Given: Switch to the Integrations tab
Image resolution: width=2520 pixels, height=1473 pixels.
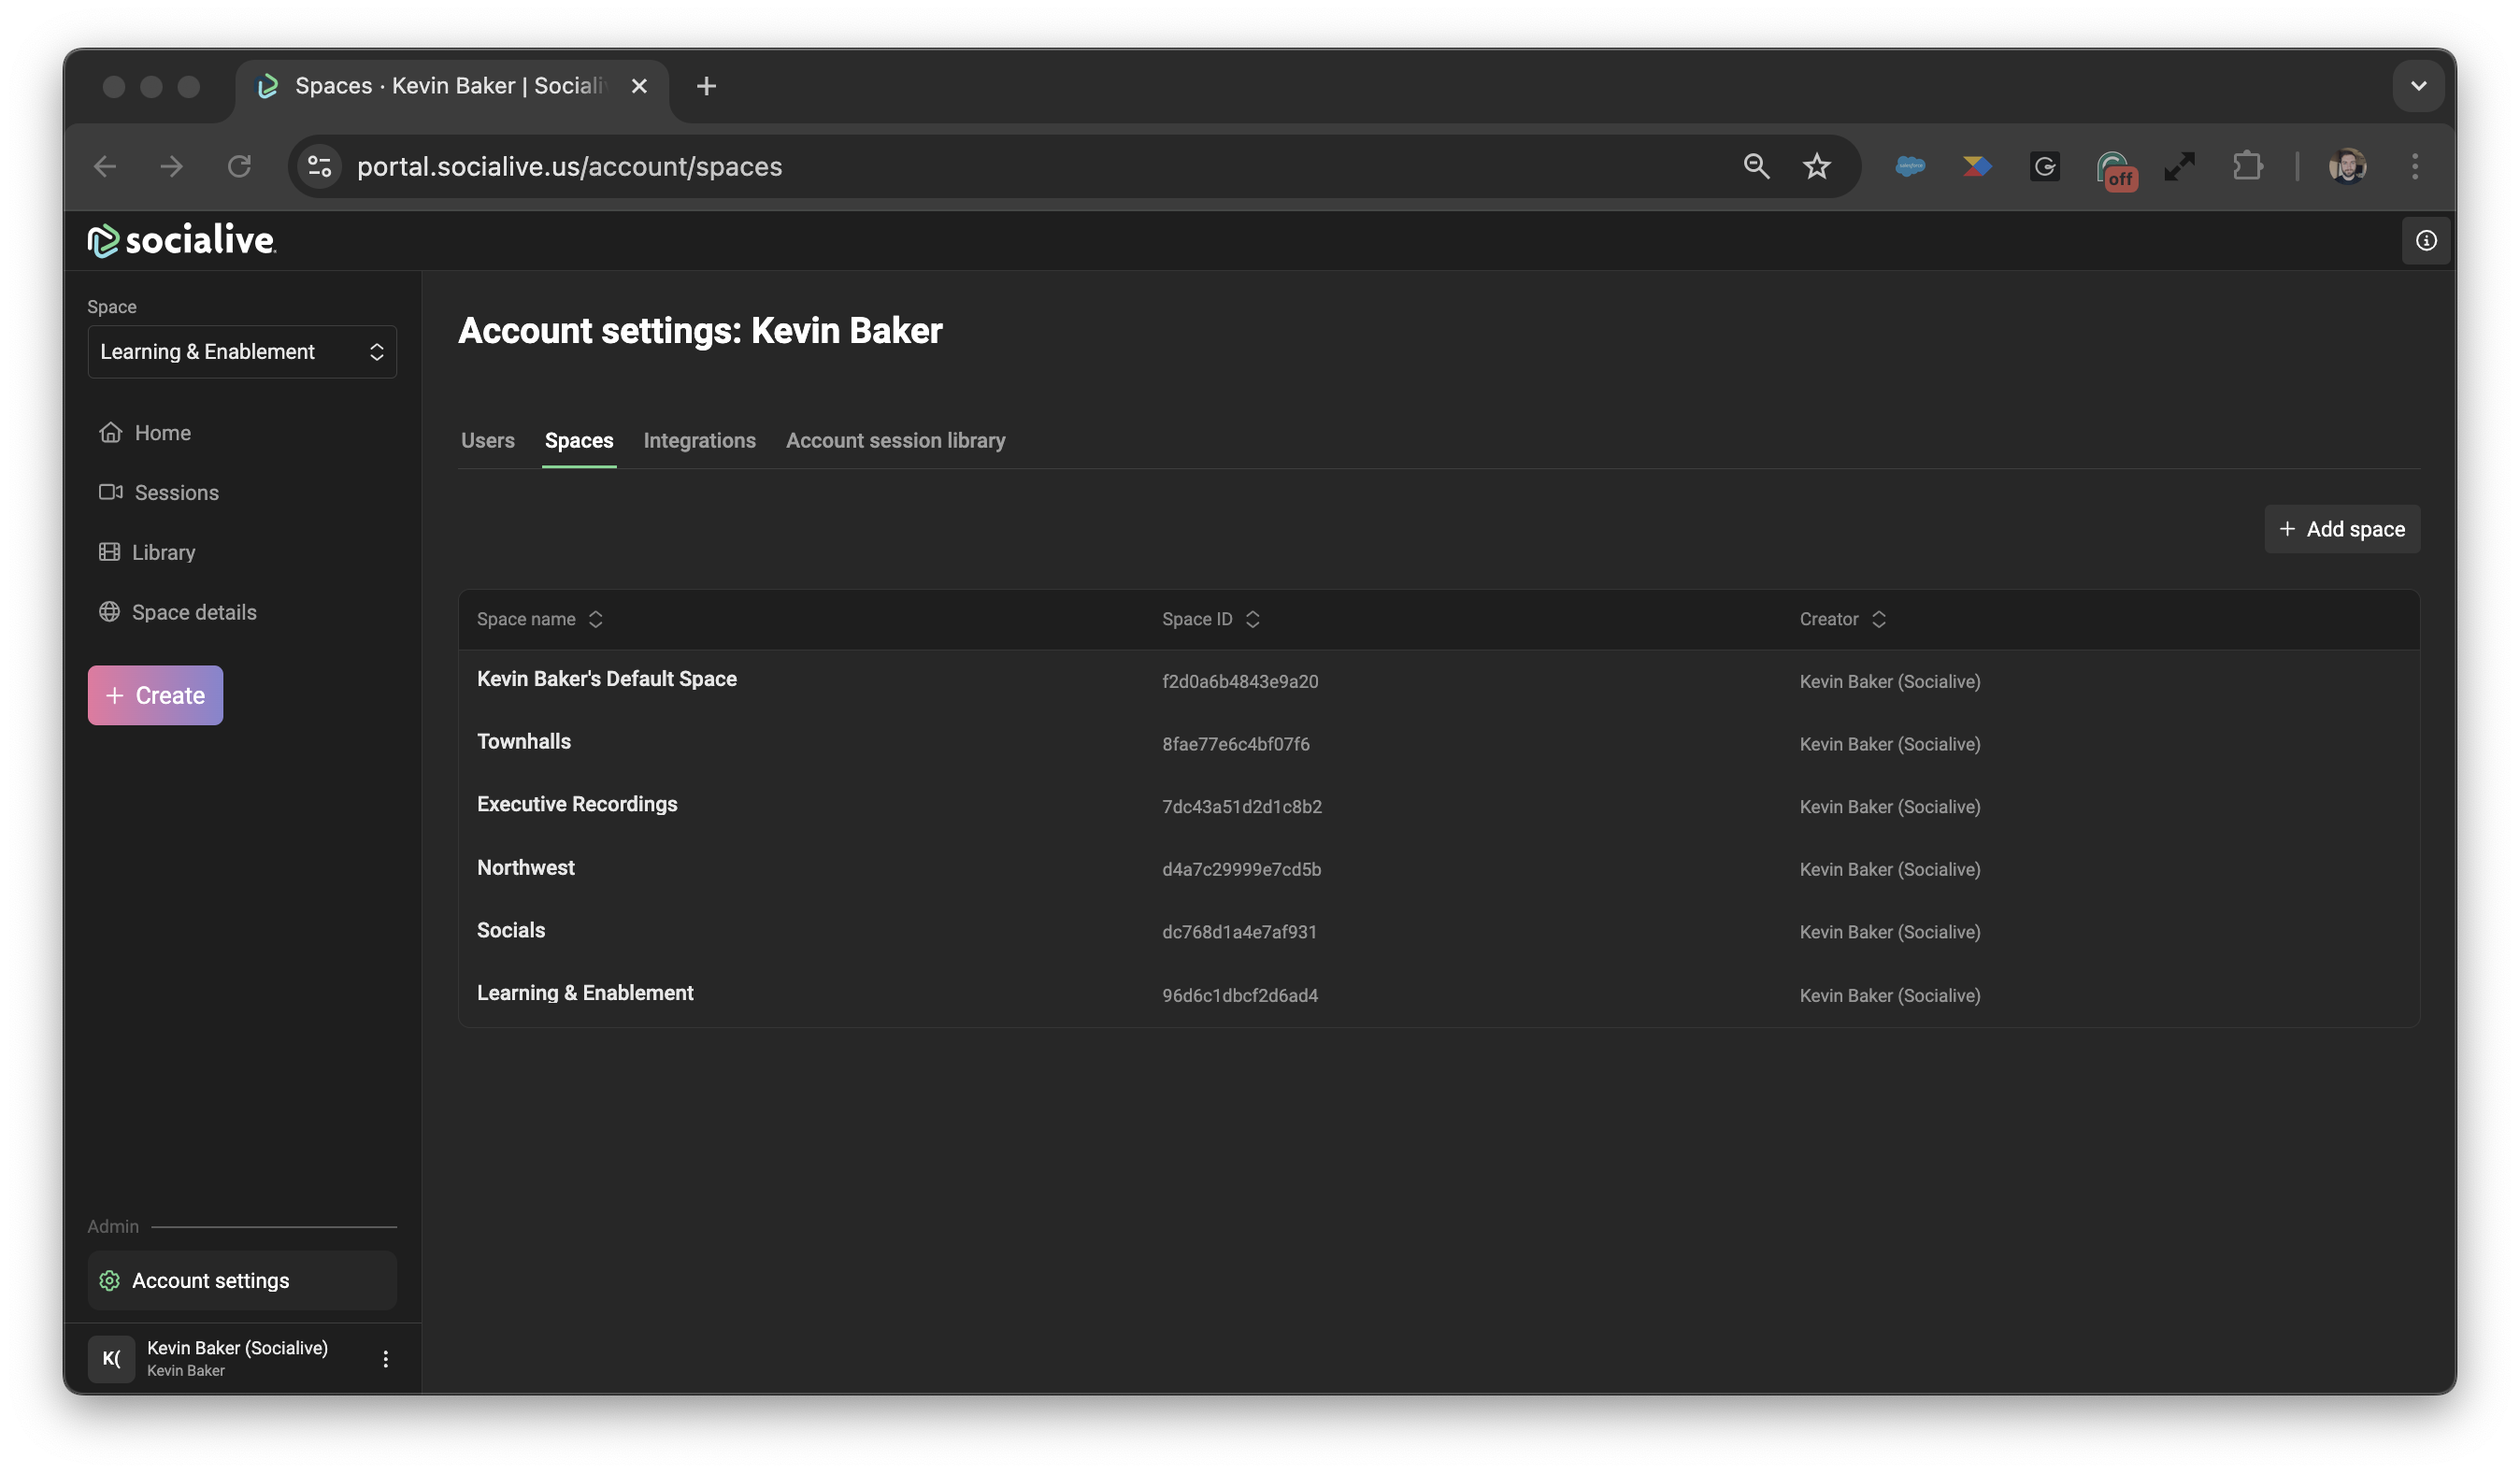Looking at the screenshot, I should tap(699, 441).
